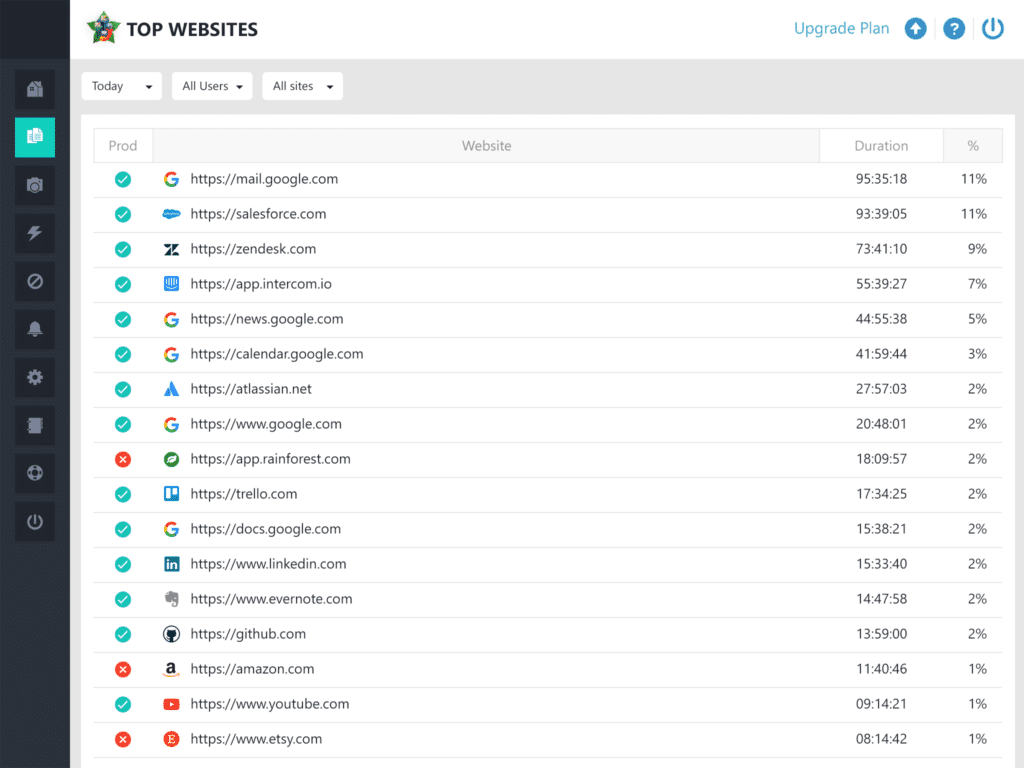Screen dimensions: 1024x768
Task: Open the alerts bell icon in sidebar
Action: pos(35,330)
